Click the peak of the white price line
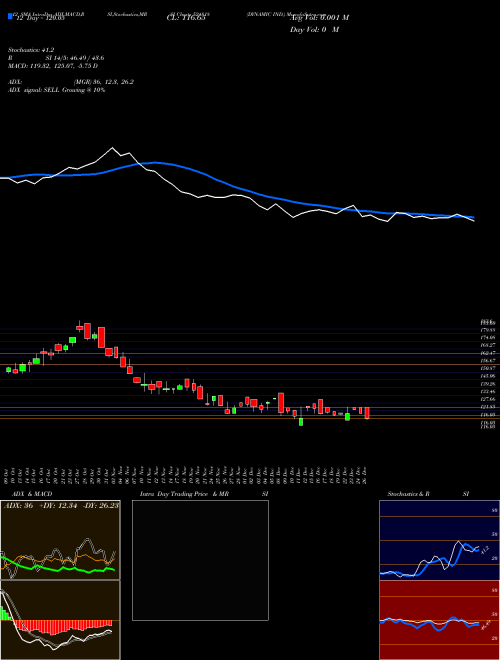Image resolution: width=500 pixels, height=660 pixels. (112, 148)
